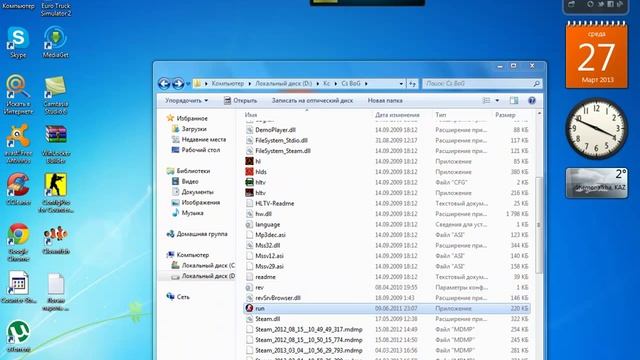Click the Кс breadcrumb segment
This screenshot has height=360, width=640.
pyautogui.click(x=327, y=84)
